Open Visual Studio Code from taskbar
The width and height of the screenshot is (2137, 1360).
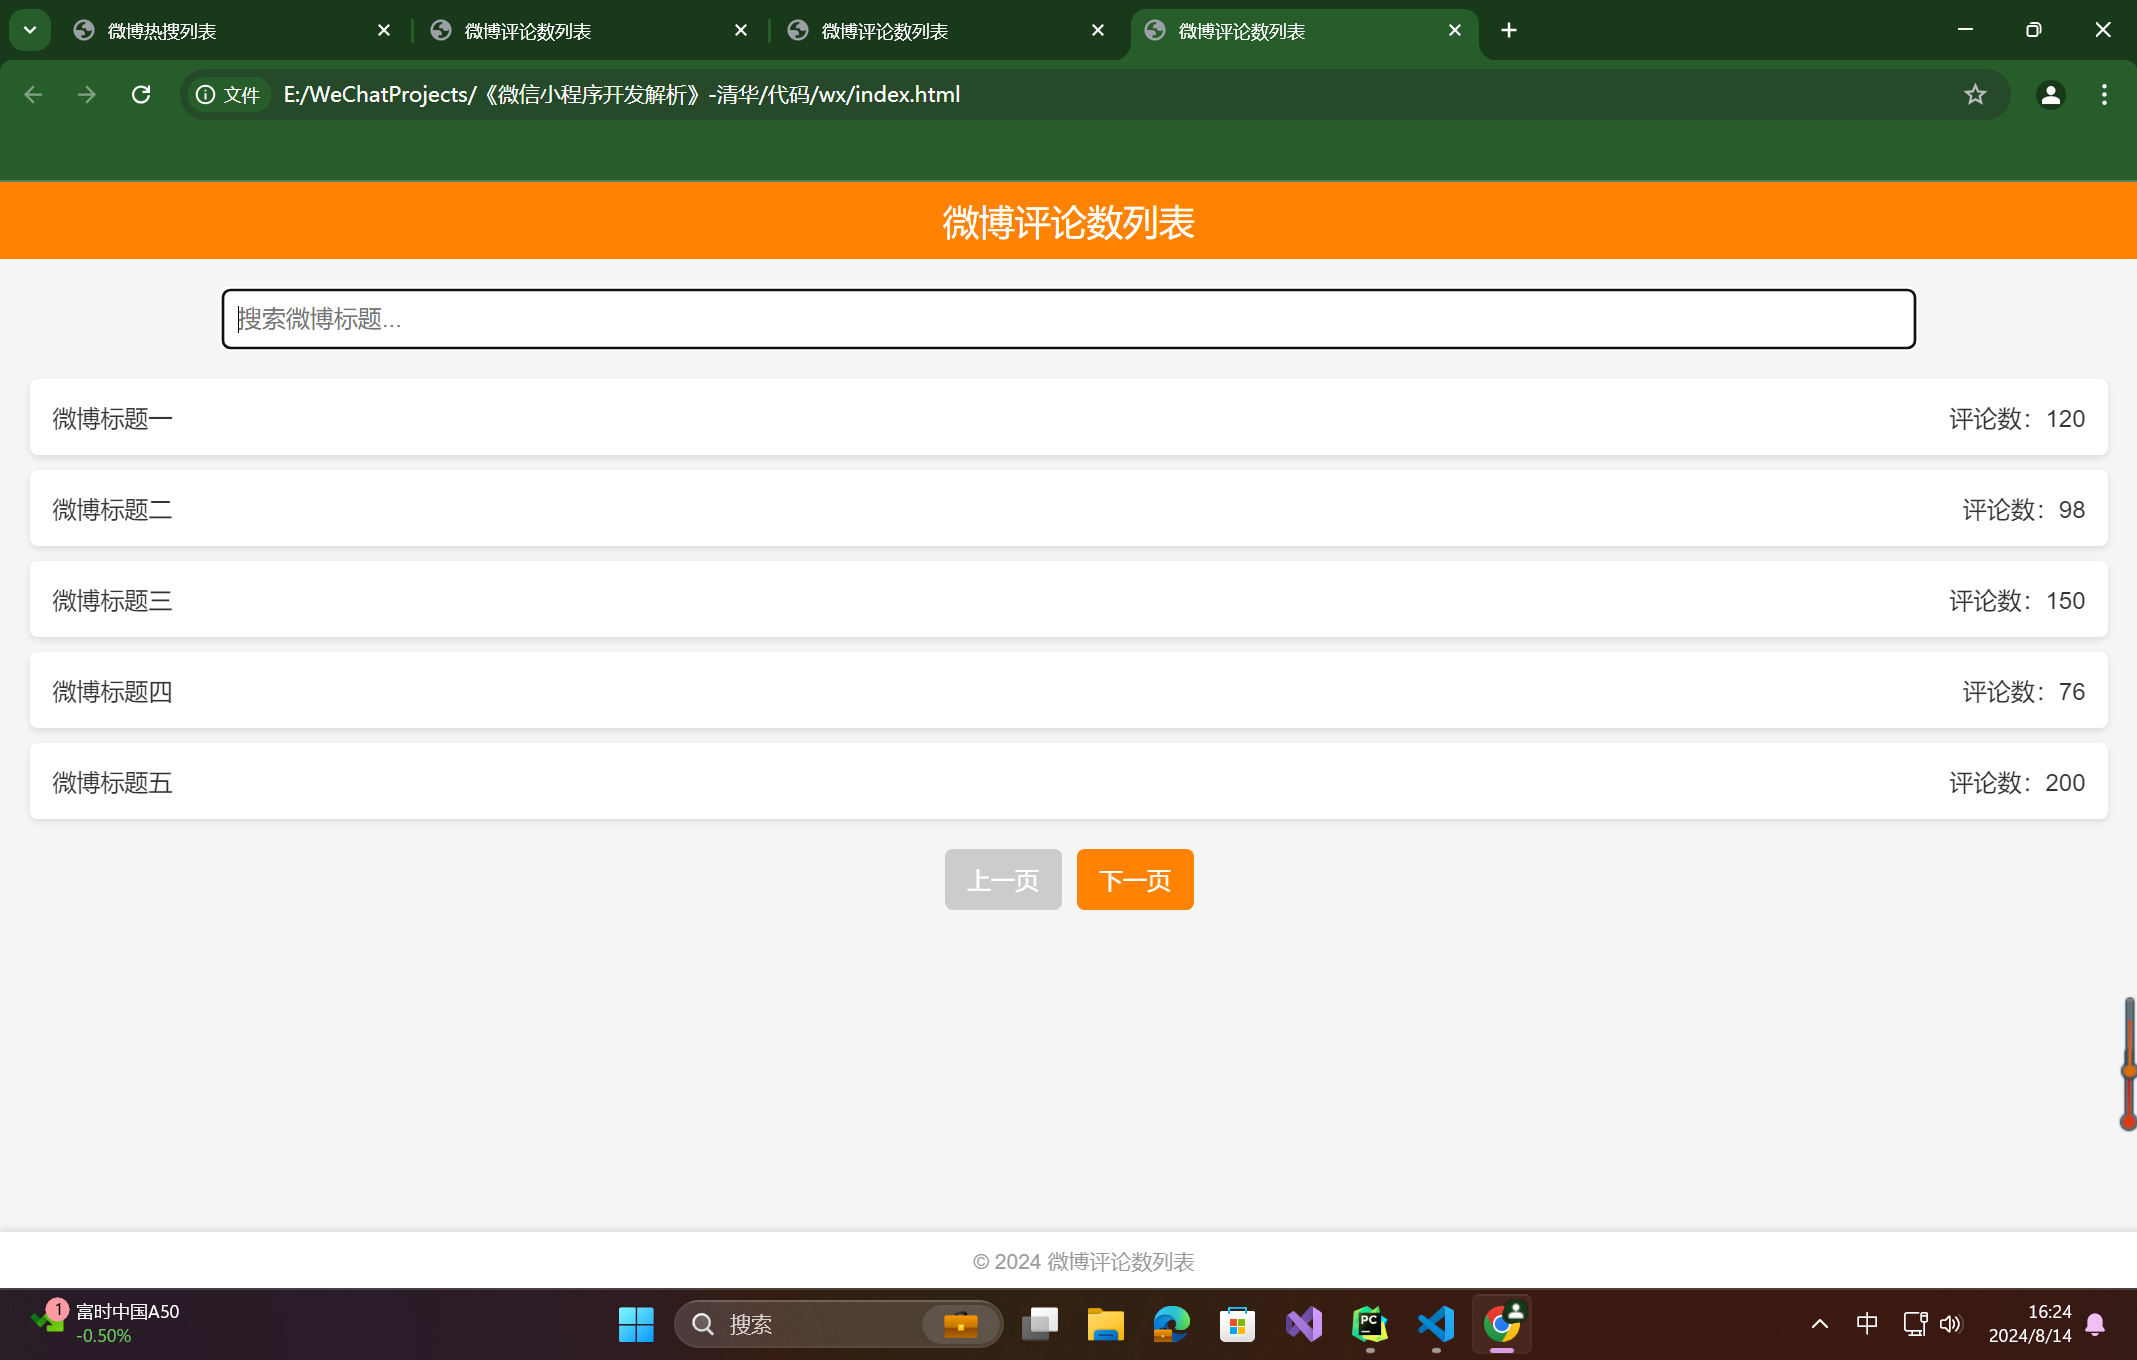pos(1436,1324)
